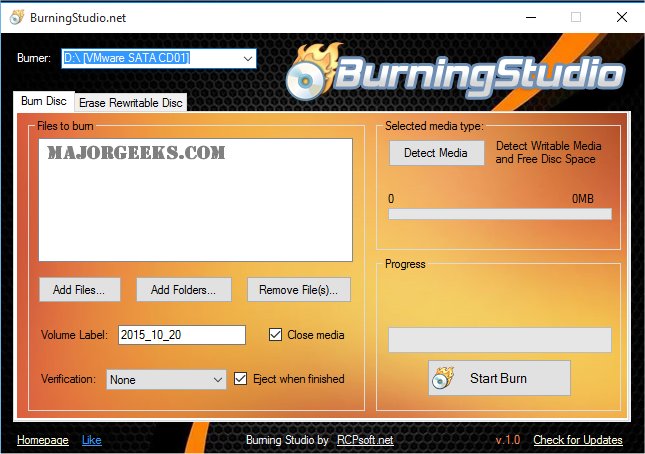Click the flaming disc icon on Start Burn
645x454 pixels.
pos(443,378)
